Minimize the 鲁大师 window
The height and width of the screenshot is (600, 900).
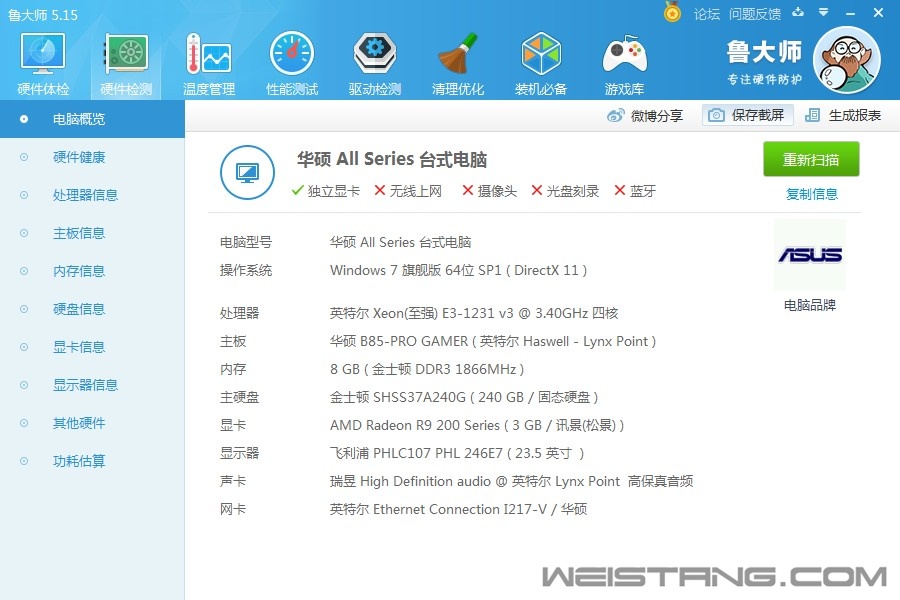[851, 13]
